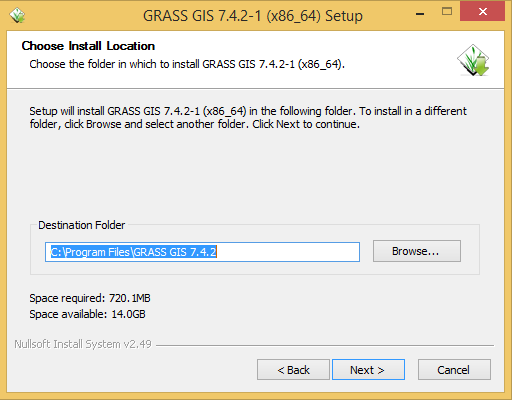Go to the previous step with Back
The image size is (512, 400).
pyautogui.click(x=293, y=370)
